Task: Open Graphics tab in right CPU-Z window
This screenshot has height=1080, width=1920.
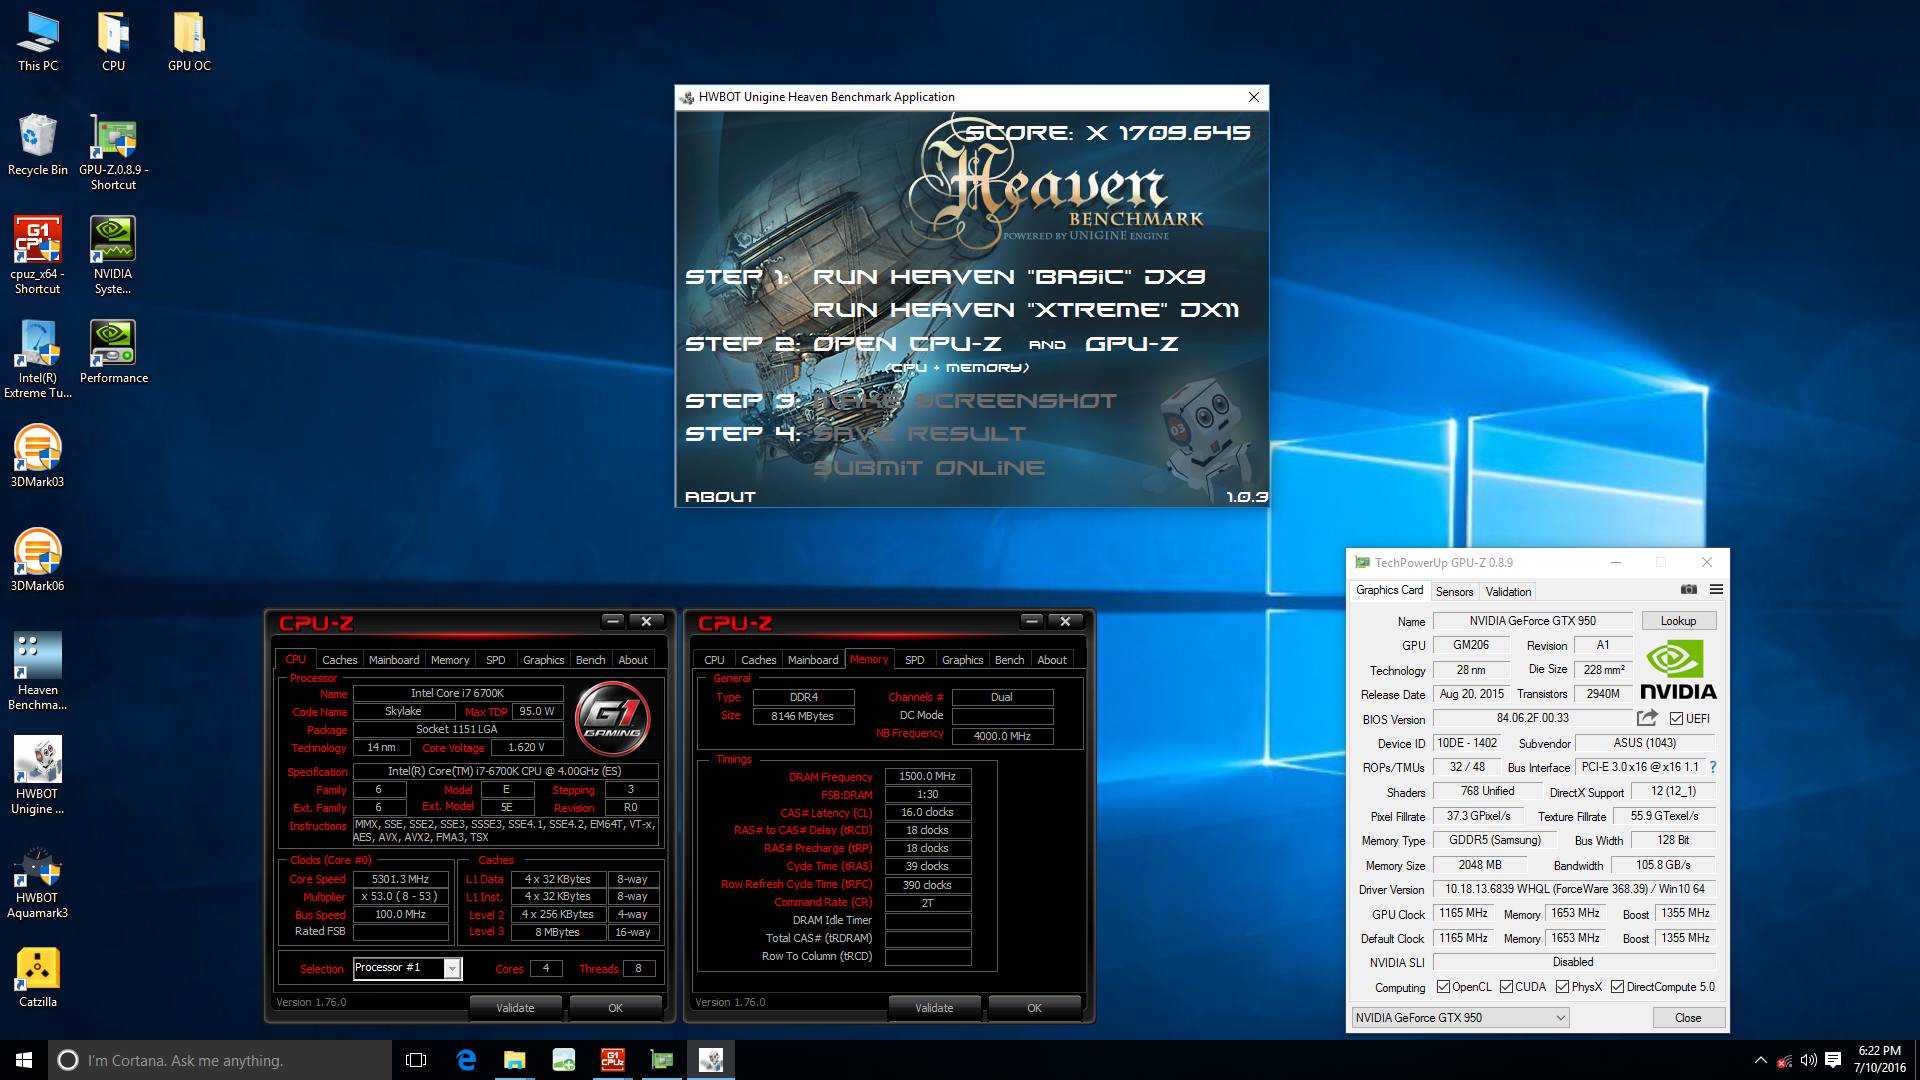Action: tap(962, 660)
